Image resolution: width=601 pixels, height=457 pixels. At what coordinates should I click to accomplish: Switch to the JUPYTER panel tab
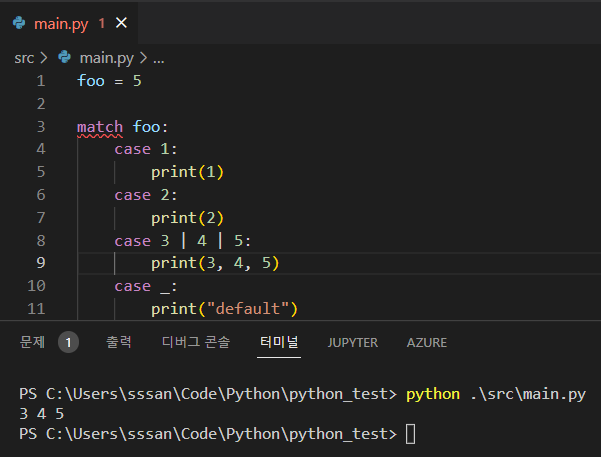click(352, 342)
